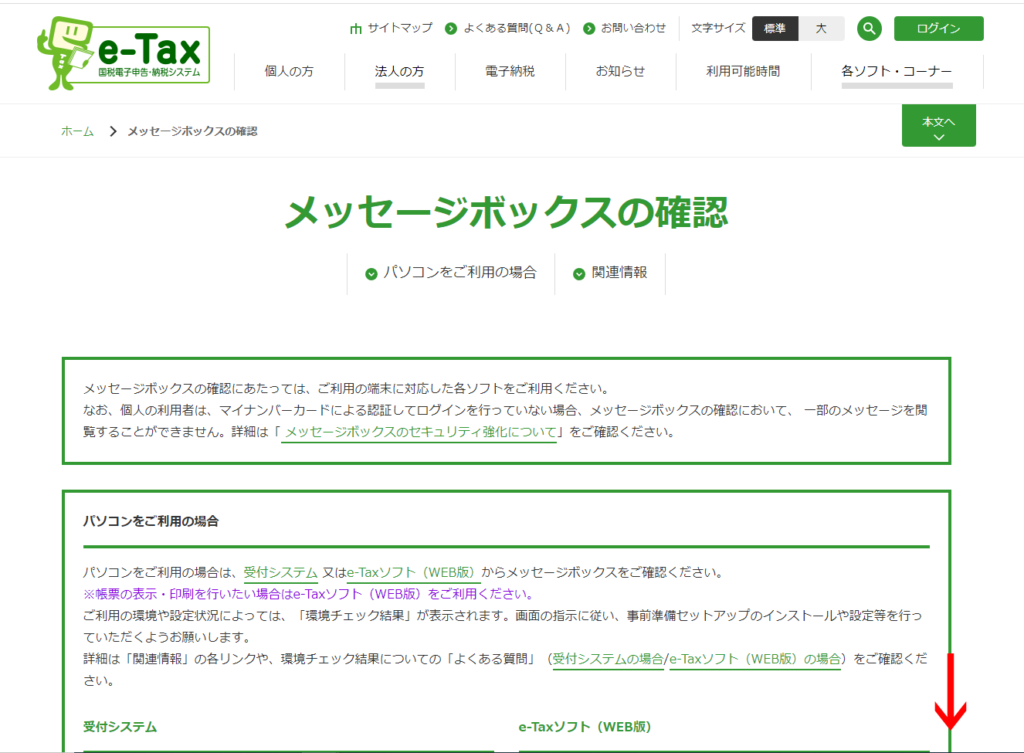Set font size to 標準
The image size is (1024, 753).
click(775, 28)
